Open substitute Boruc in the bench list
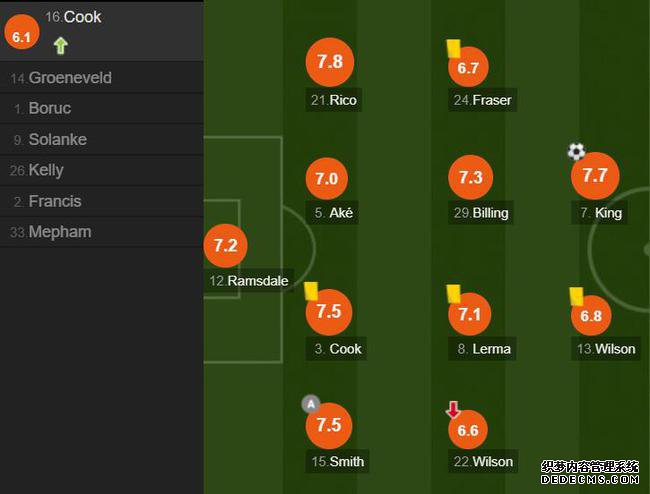 [102, 109]
